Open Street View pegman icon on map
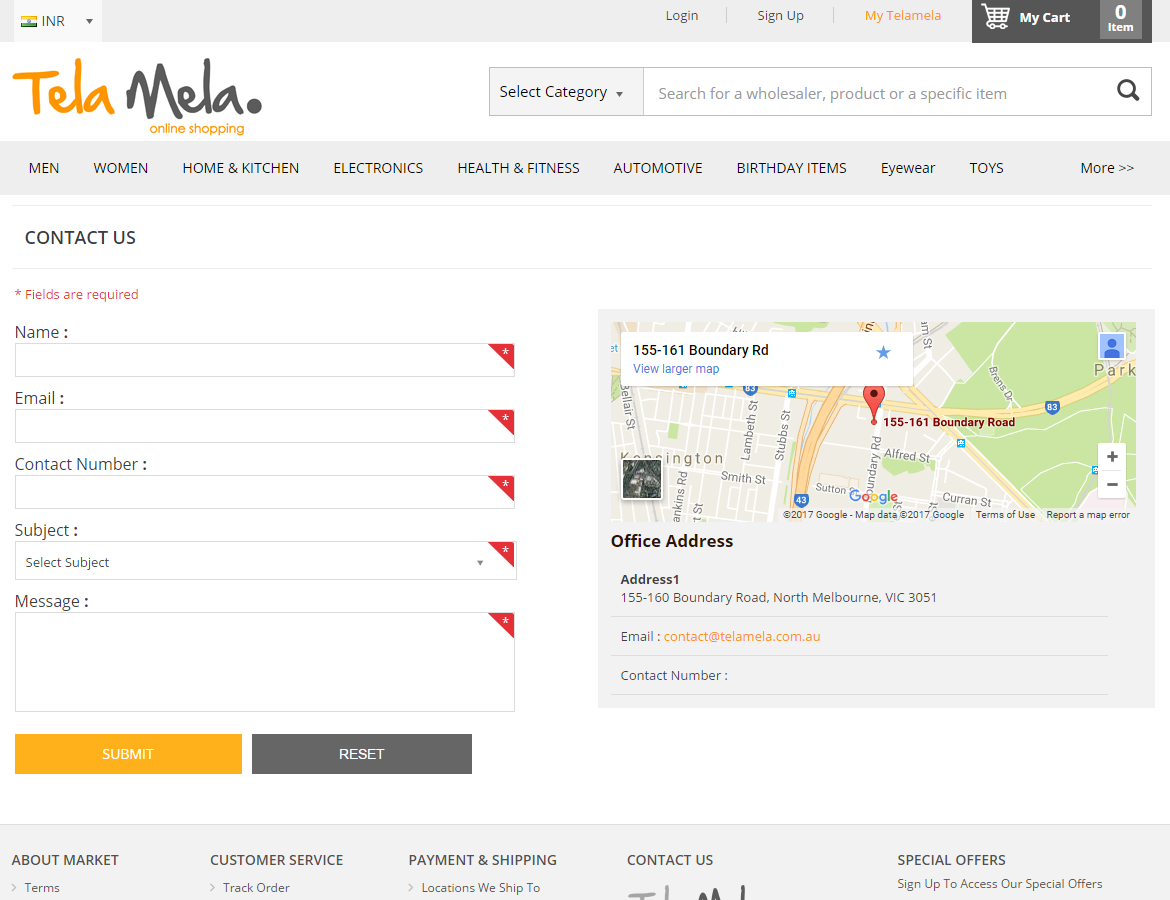 [x=1112, y=347]
